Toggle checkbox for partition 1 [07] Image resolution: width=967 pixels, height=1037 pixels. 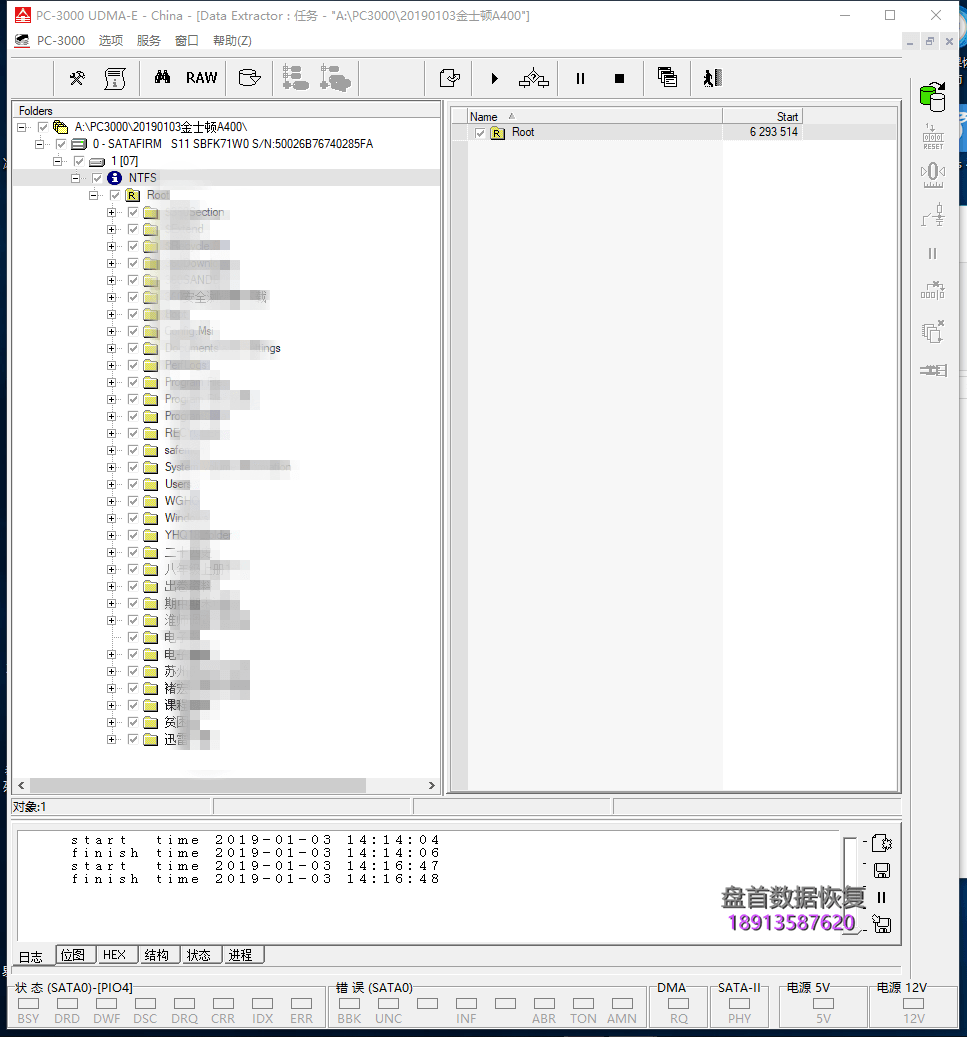tap(79, 161)
